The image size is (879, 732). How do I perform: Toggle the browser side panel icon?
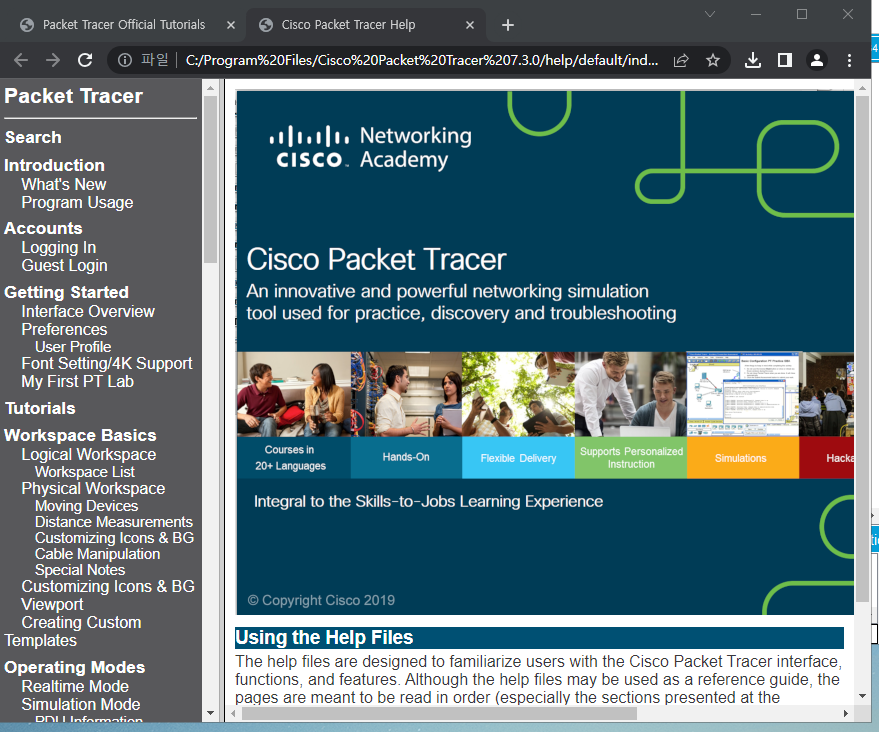(x=785, y=60)
